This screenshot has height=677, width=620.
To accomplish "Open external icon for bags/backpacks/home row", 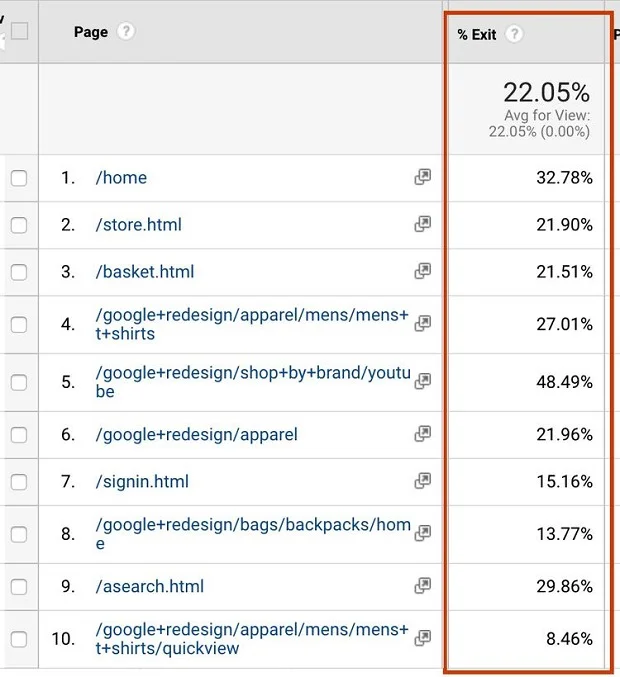I will click(x=422, y=532).
